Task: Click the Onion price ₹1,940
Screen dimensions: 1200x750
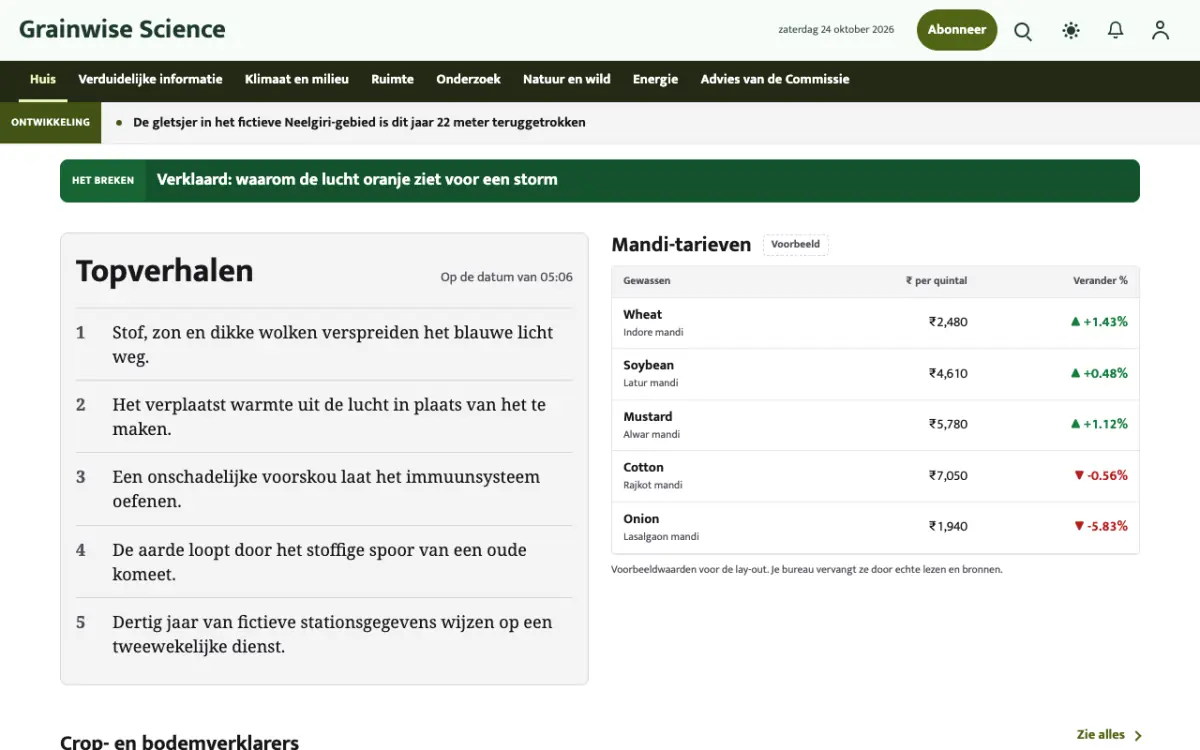Action: [948, 526]
